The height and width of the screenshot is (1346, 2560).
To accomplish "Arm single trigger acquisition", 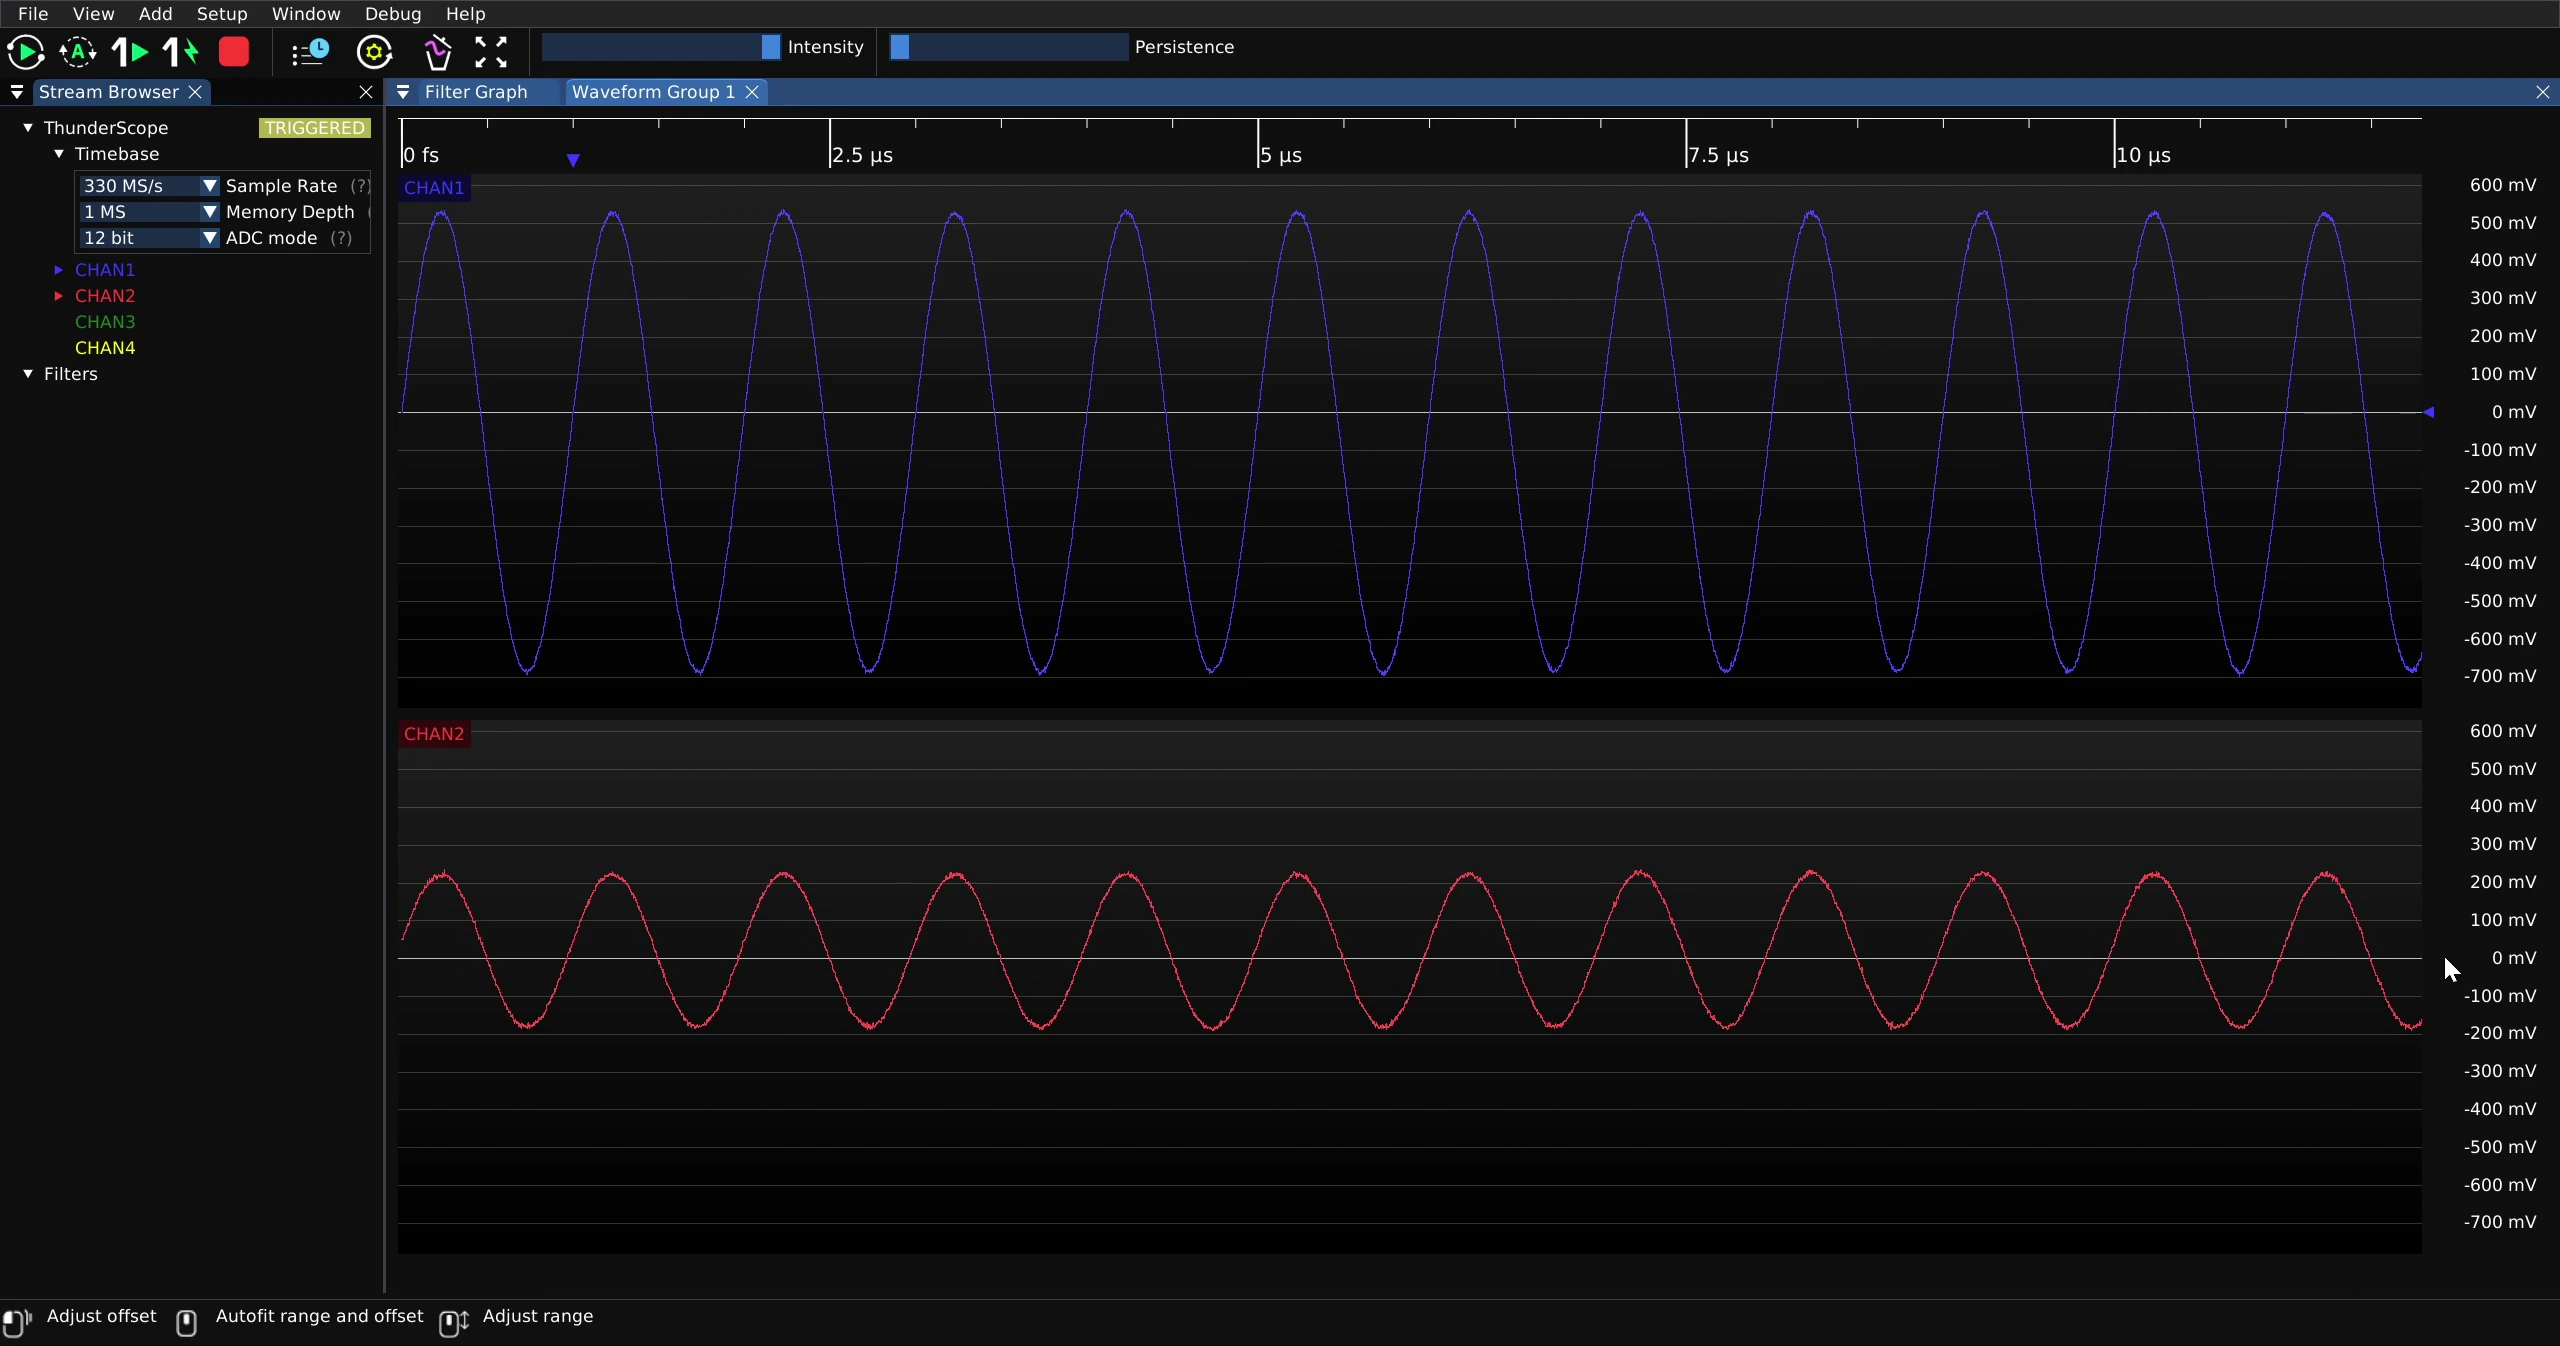I will (x=130, y=52).
